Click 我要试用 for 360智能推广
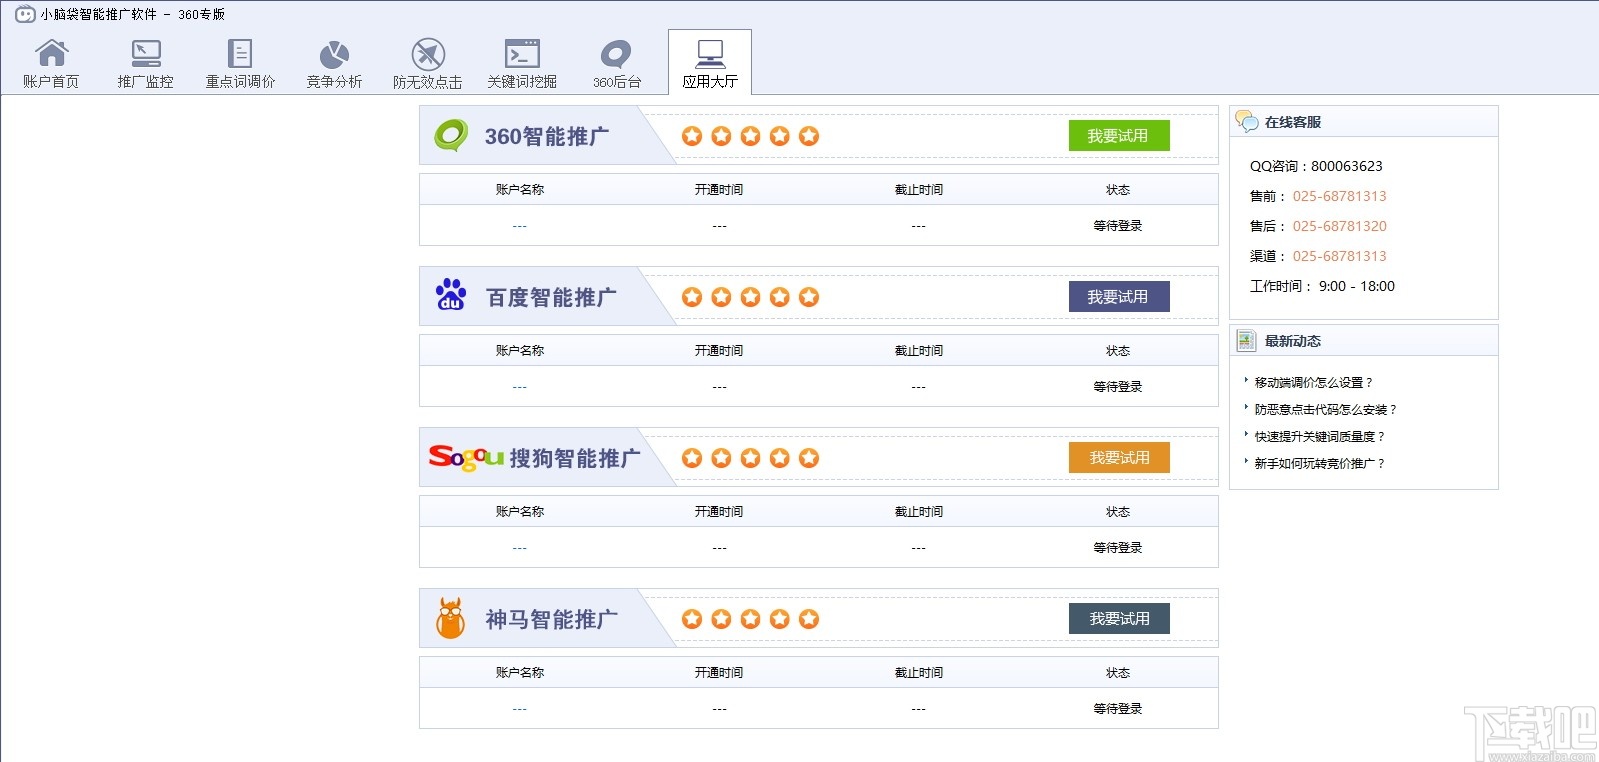Screen dimensions: 1599x762 (x=1119, y=136)
